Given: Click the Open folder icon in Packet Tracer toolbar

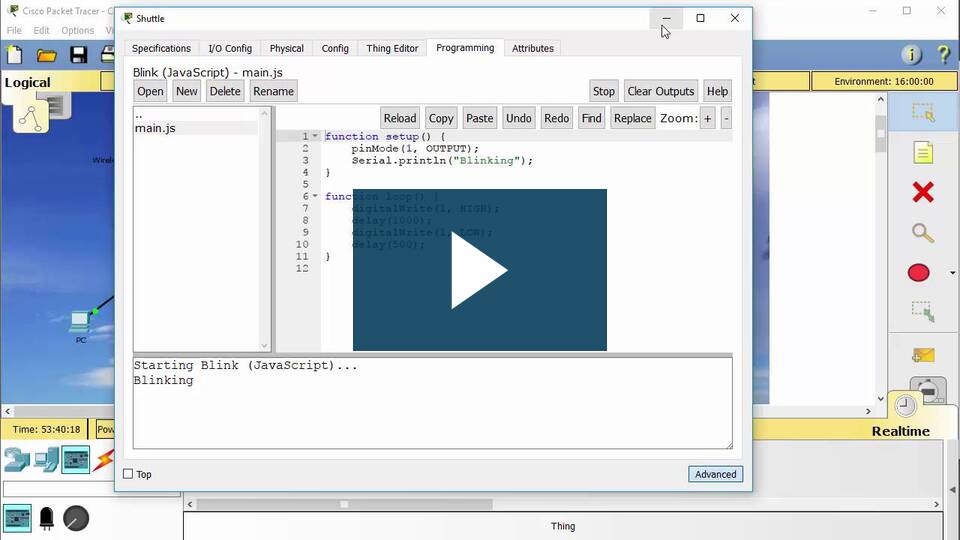Looking at the screenshot, I should click(x=47, y=56).
